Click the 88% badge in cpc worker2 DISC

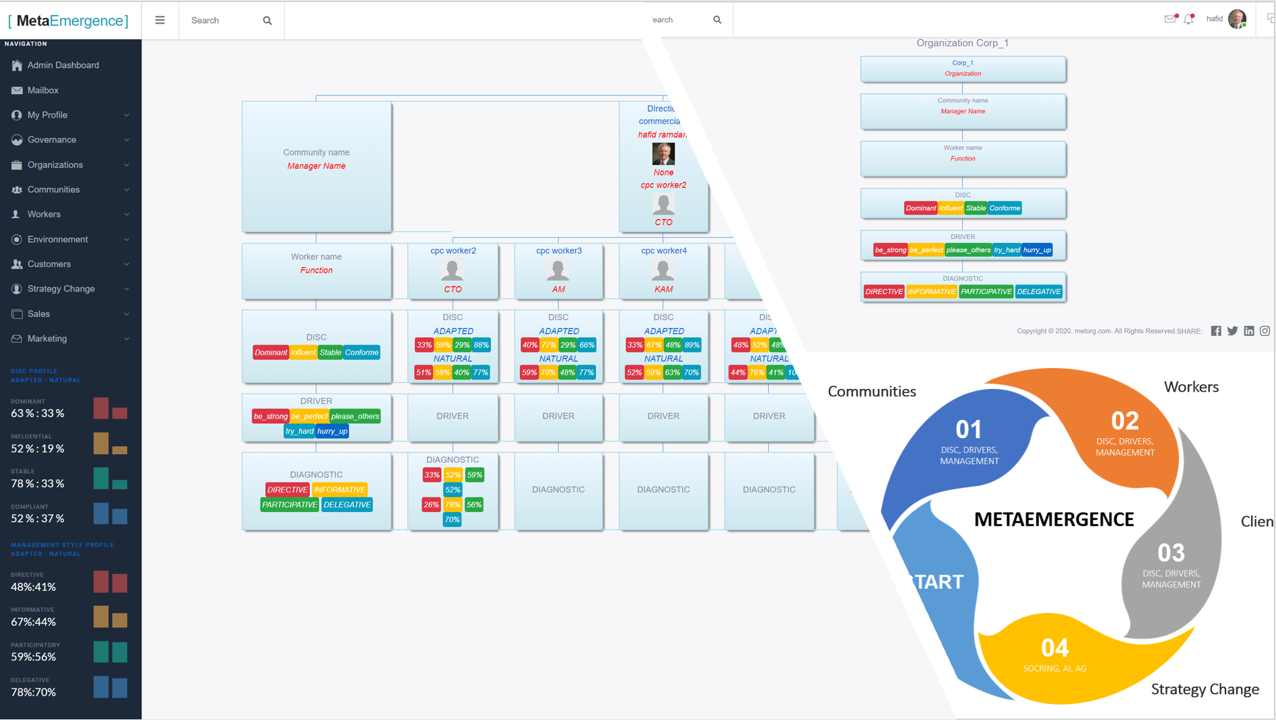pos(481,345)
